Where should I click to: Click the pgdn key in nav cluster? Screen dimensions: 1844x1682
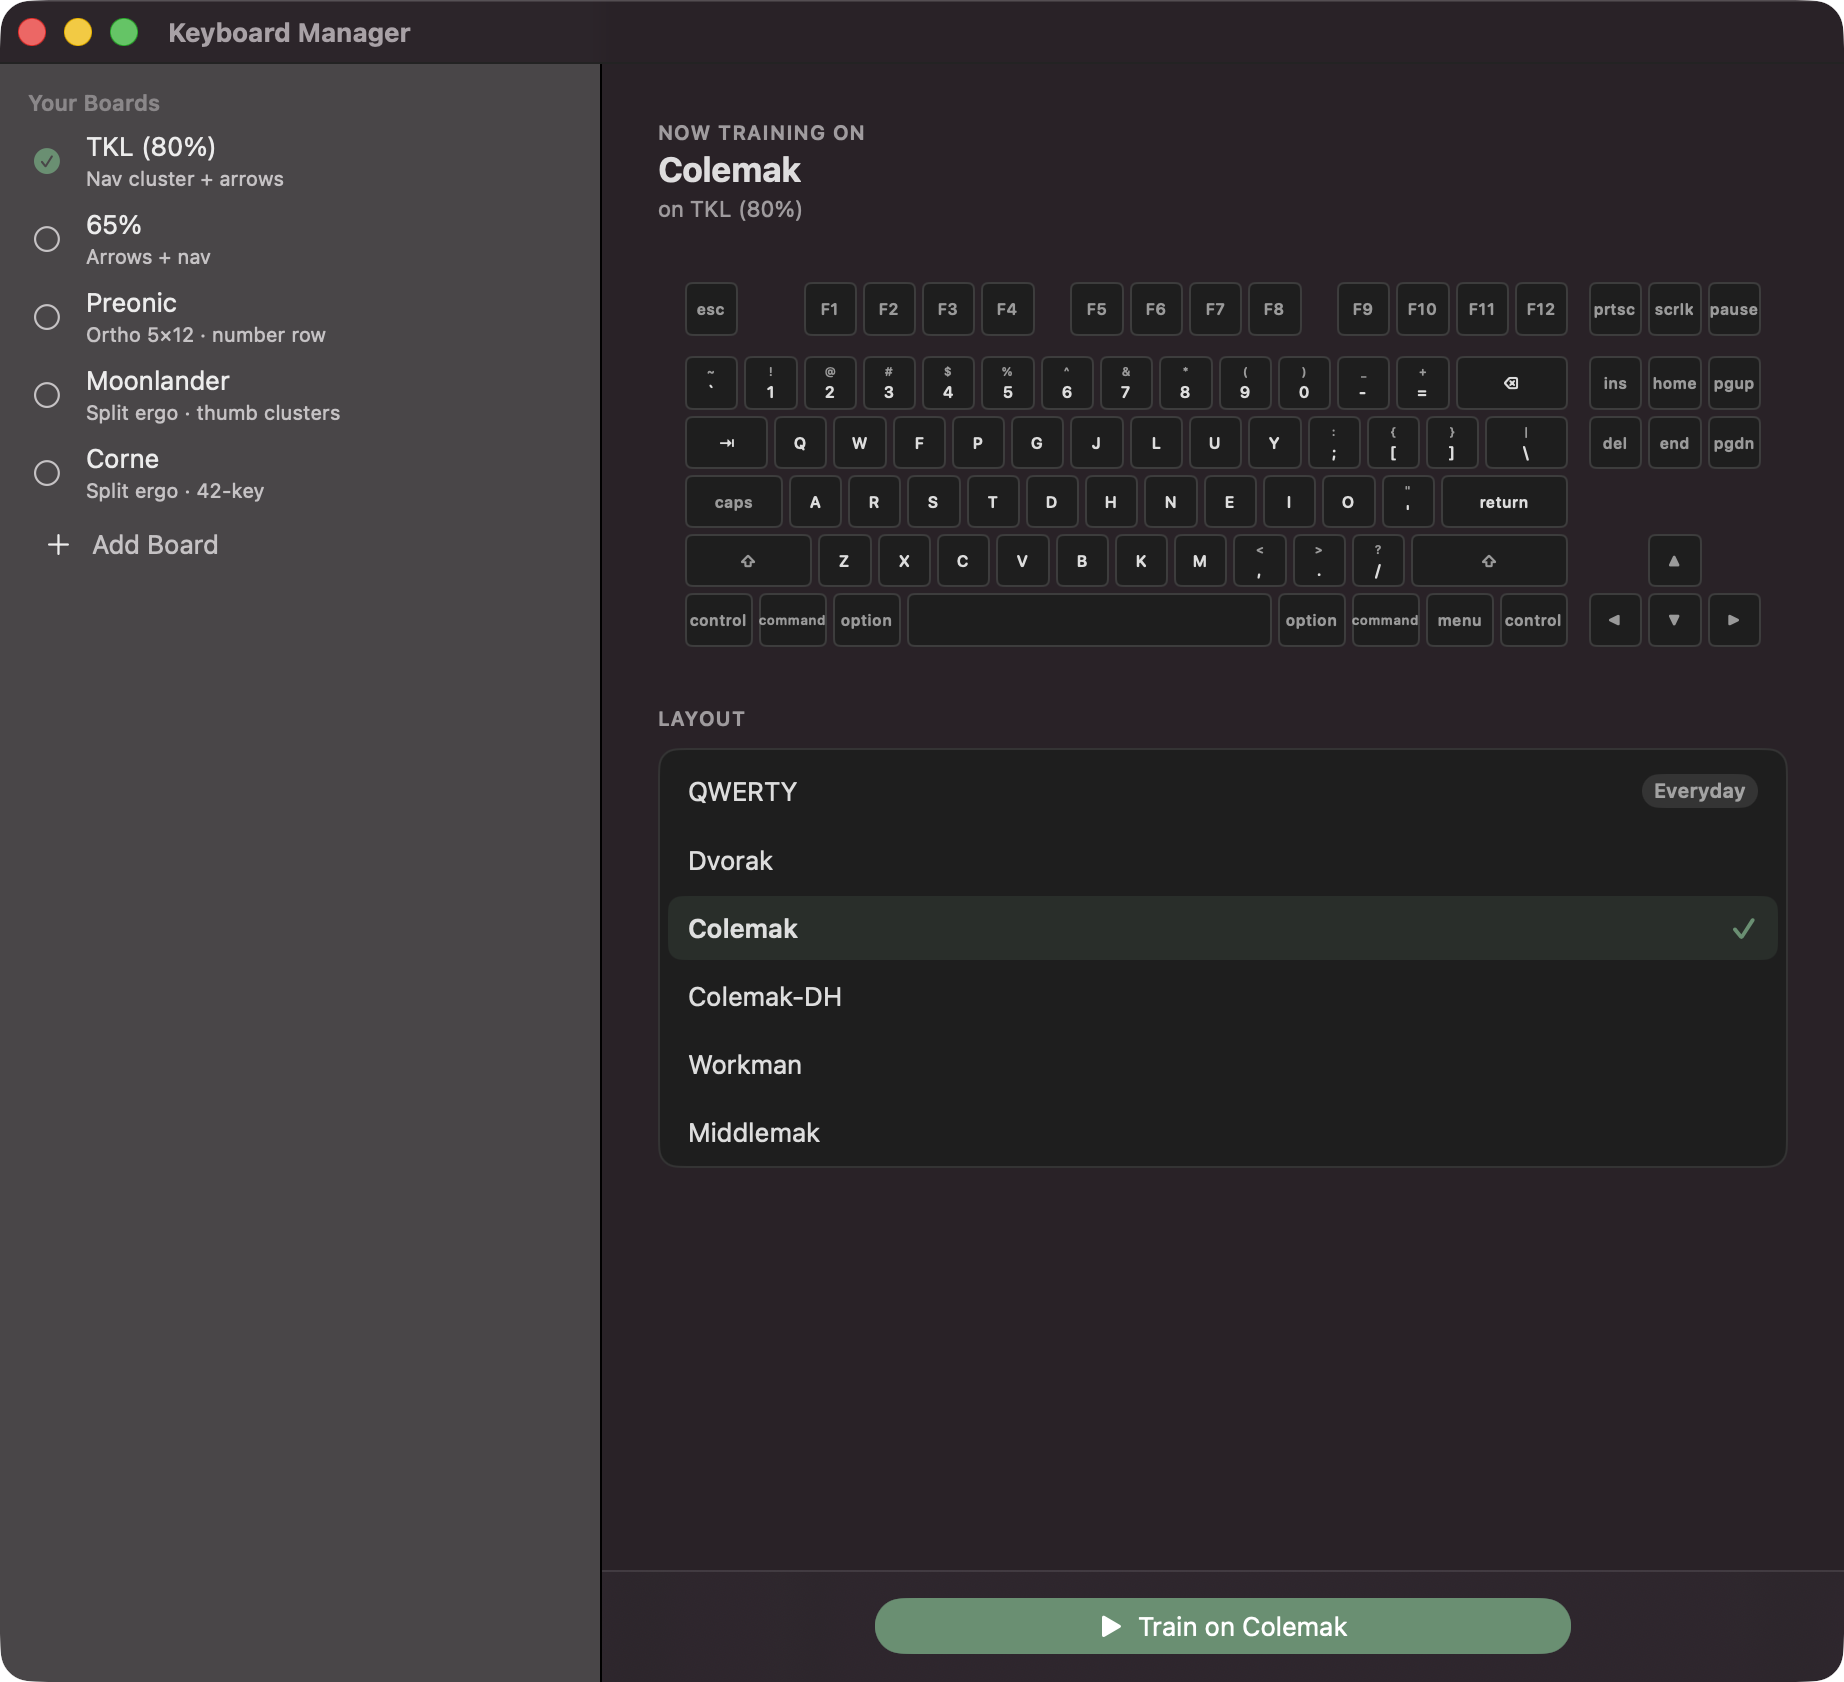click(1734, 443)
